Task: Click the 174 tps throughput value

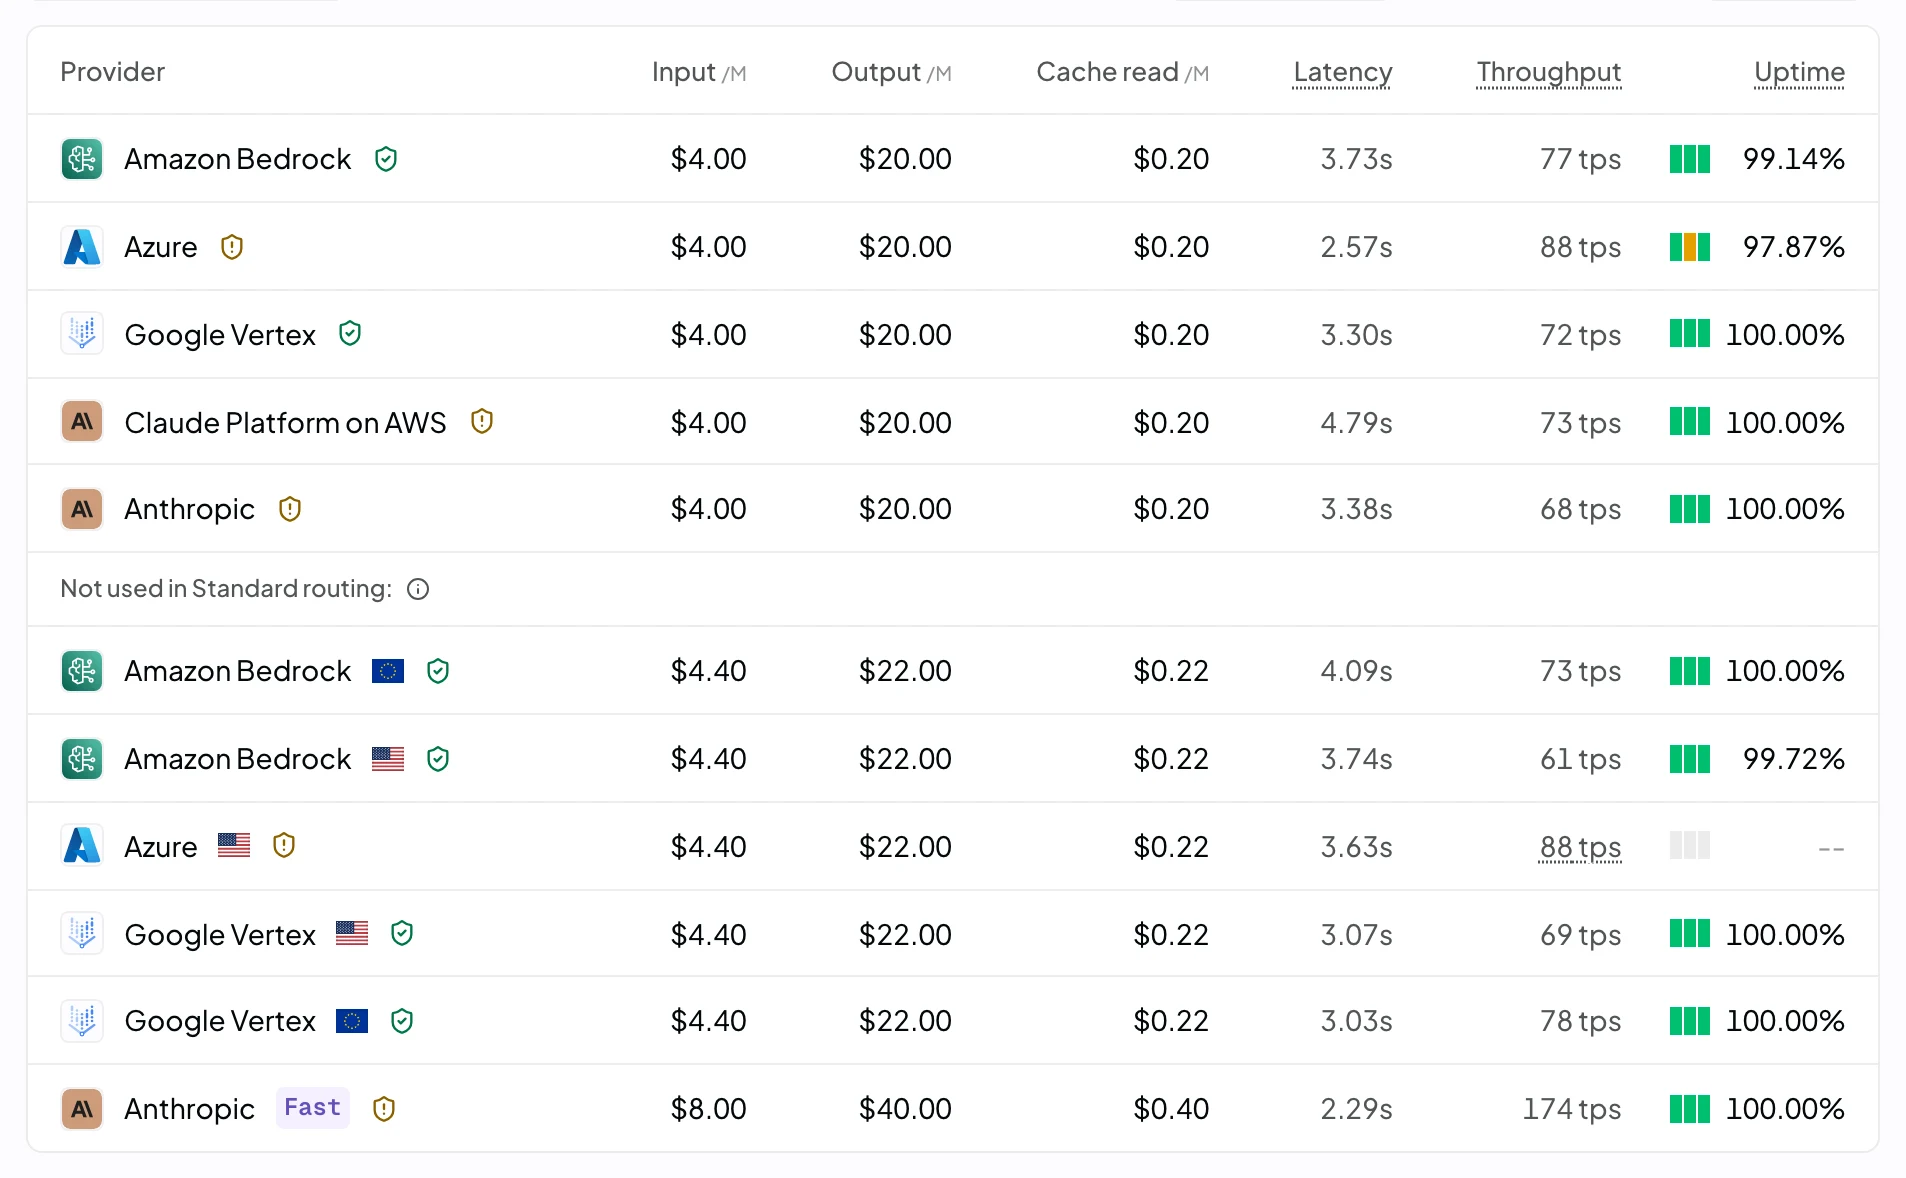Action: [x=1572, y=1109]
